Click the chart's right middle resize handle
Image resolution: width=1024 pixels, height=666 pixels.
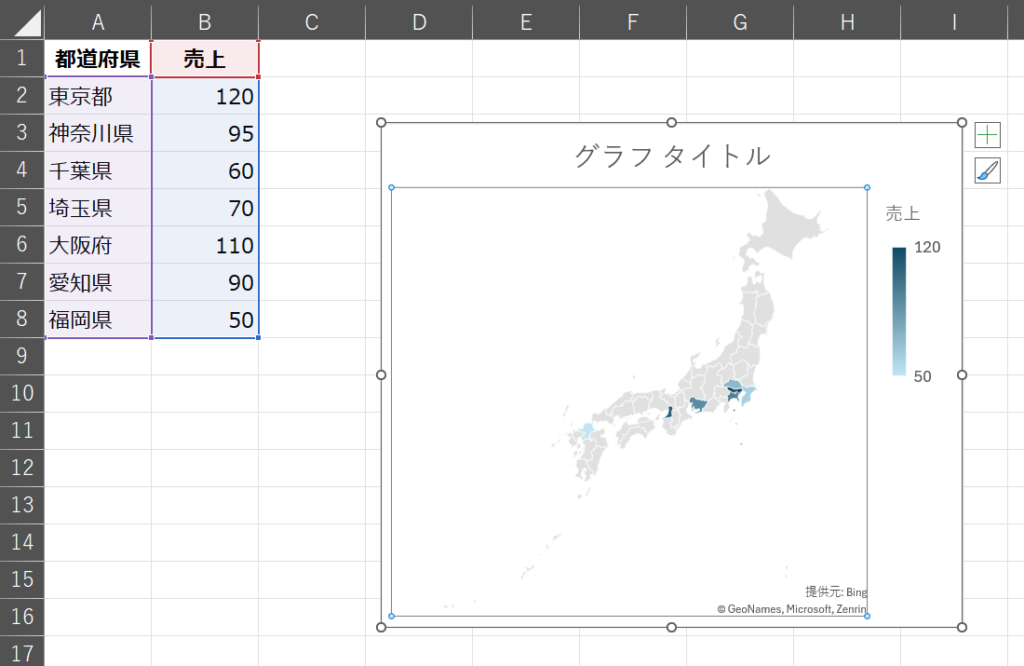(962, 375)
